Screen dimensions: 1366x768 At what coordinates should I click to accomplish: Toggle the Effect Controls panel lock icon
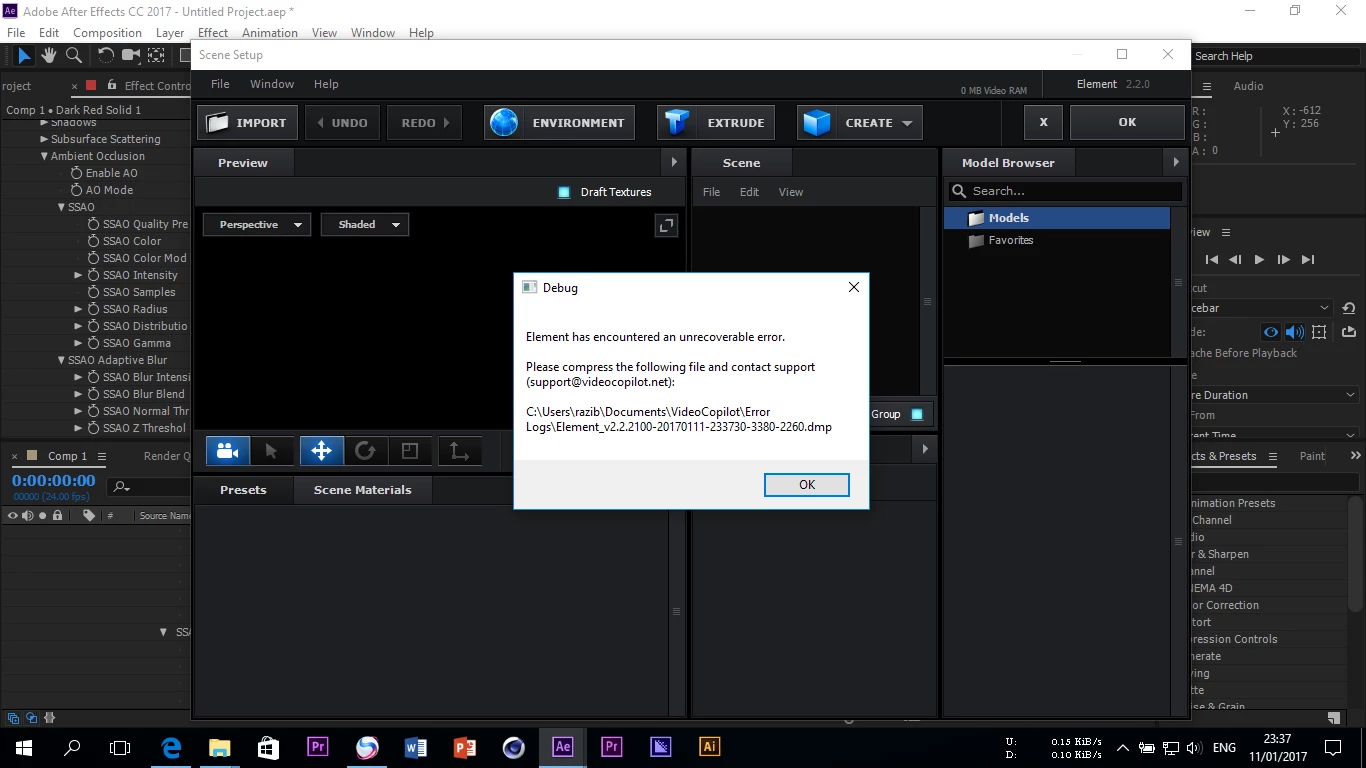point(110,86)
